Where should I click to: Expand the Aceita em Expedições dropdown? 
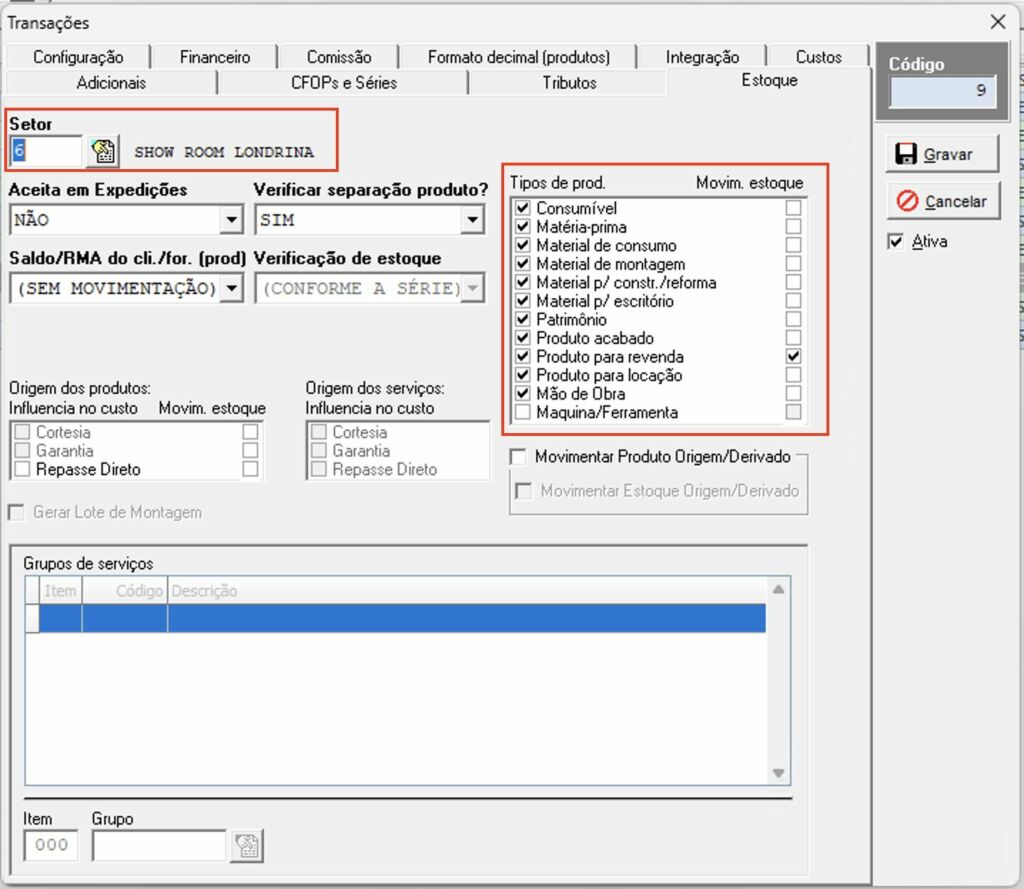231,219
